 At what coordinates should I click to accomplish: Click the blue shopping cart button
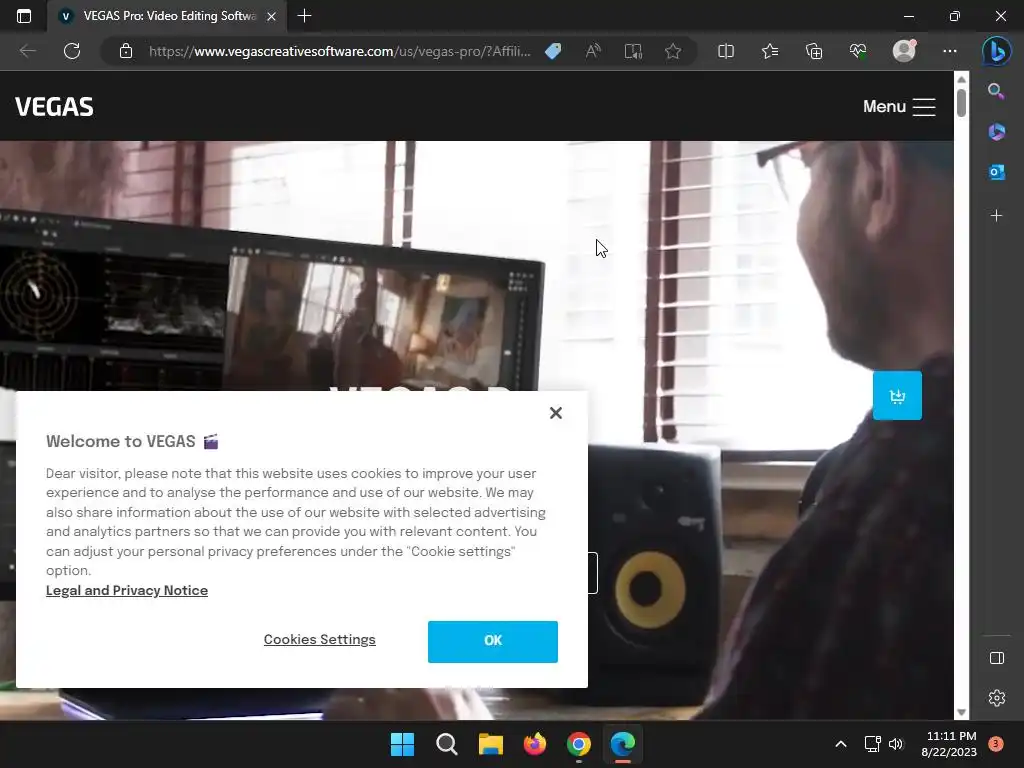click(897, 396)
